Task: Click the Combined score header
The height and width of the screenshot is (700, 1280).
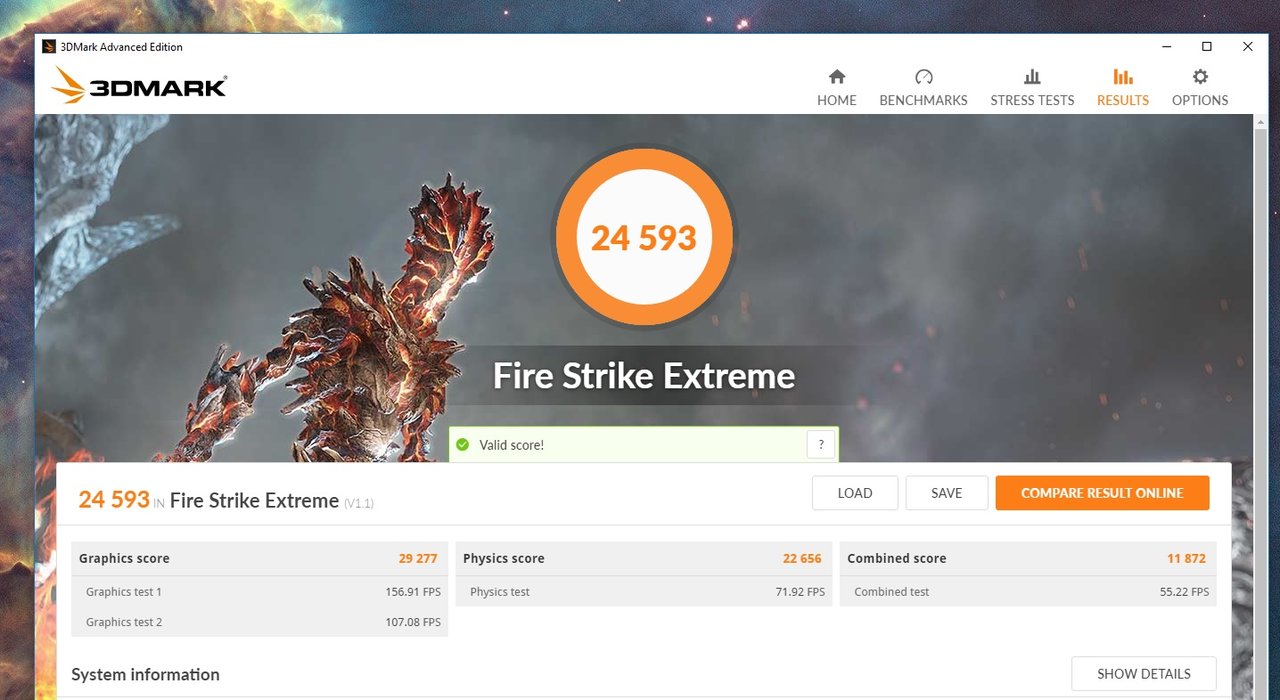Action: click(x=1028, y=559)
